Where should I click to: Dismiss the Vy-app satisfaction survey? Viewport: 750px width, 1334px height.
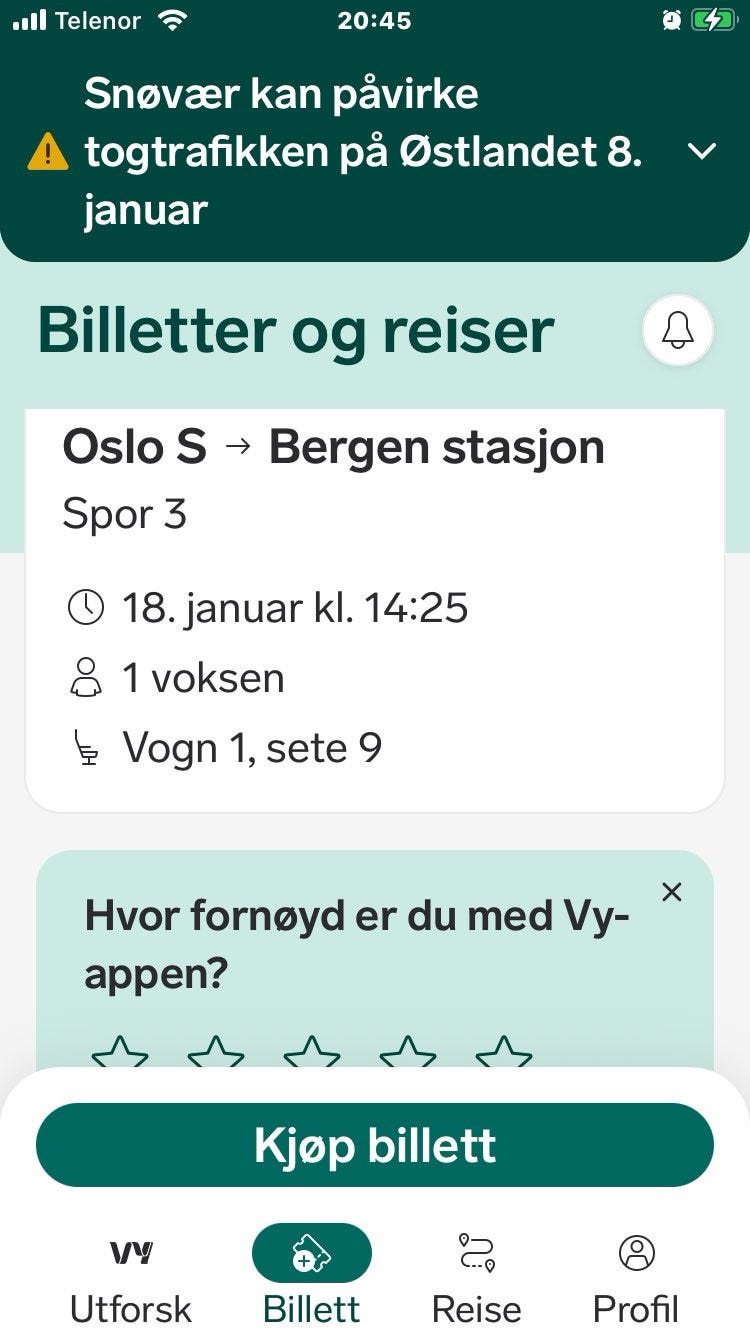coord(672,892)
